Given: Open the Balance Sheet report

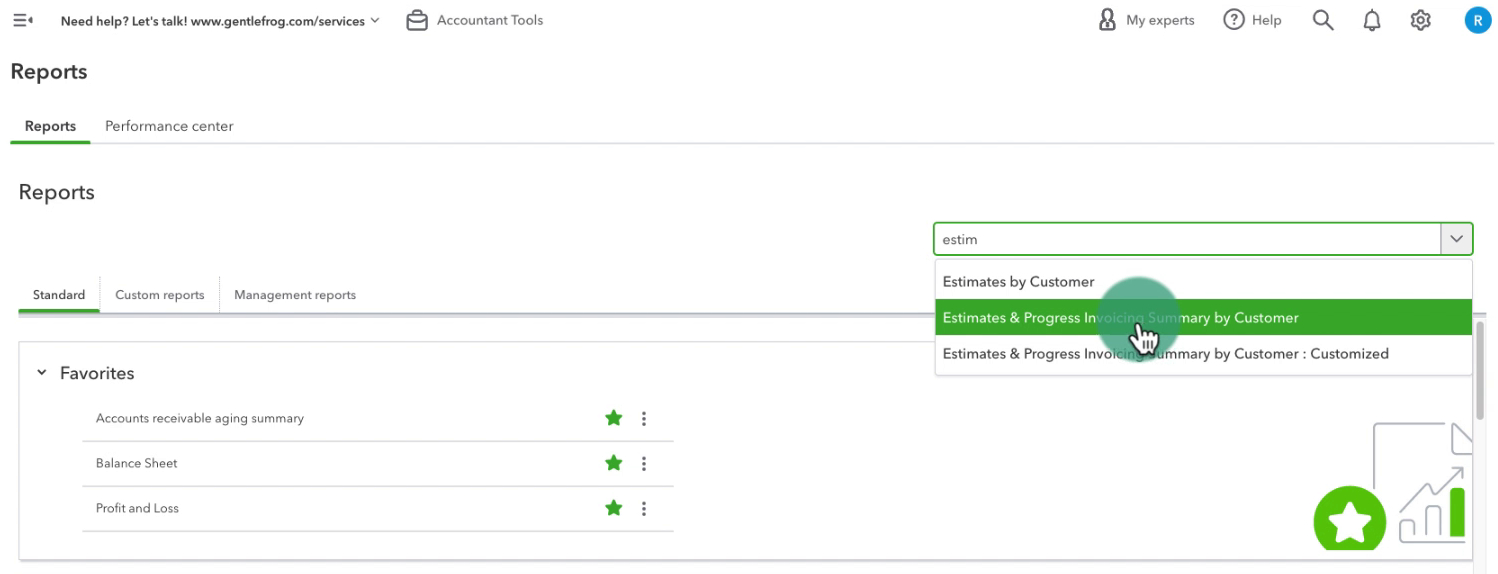Looking at the screenshot, I should pos(137,463).
